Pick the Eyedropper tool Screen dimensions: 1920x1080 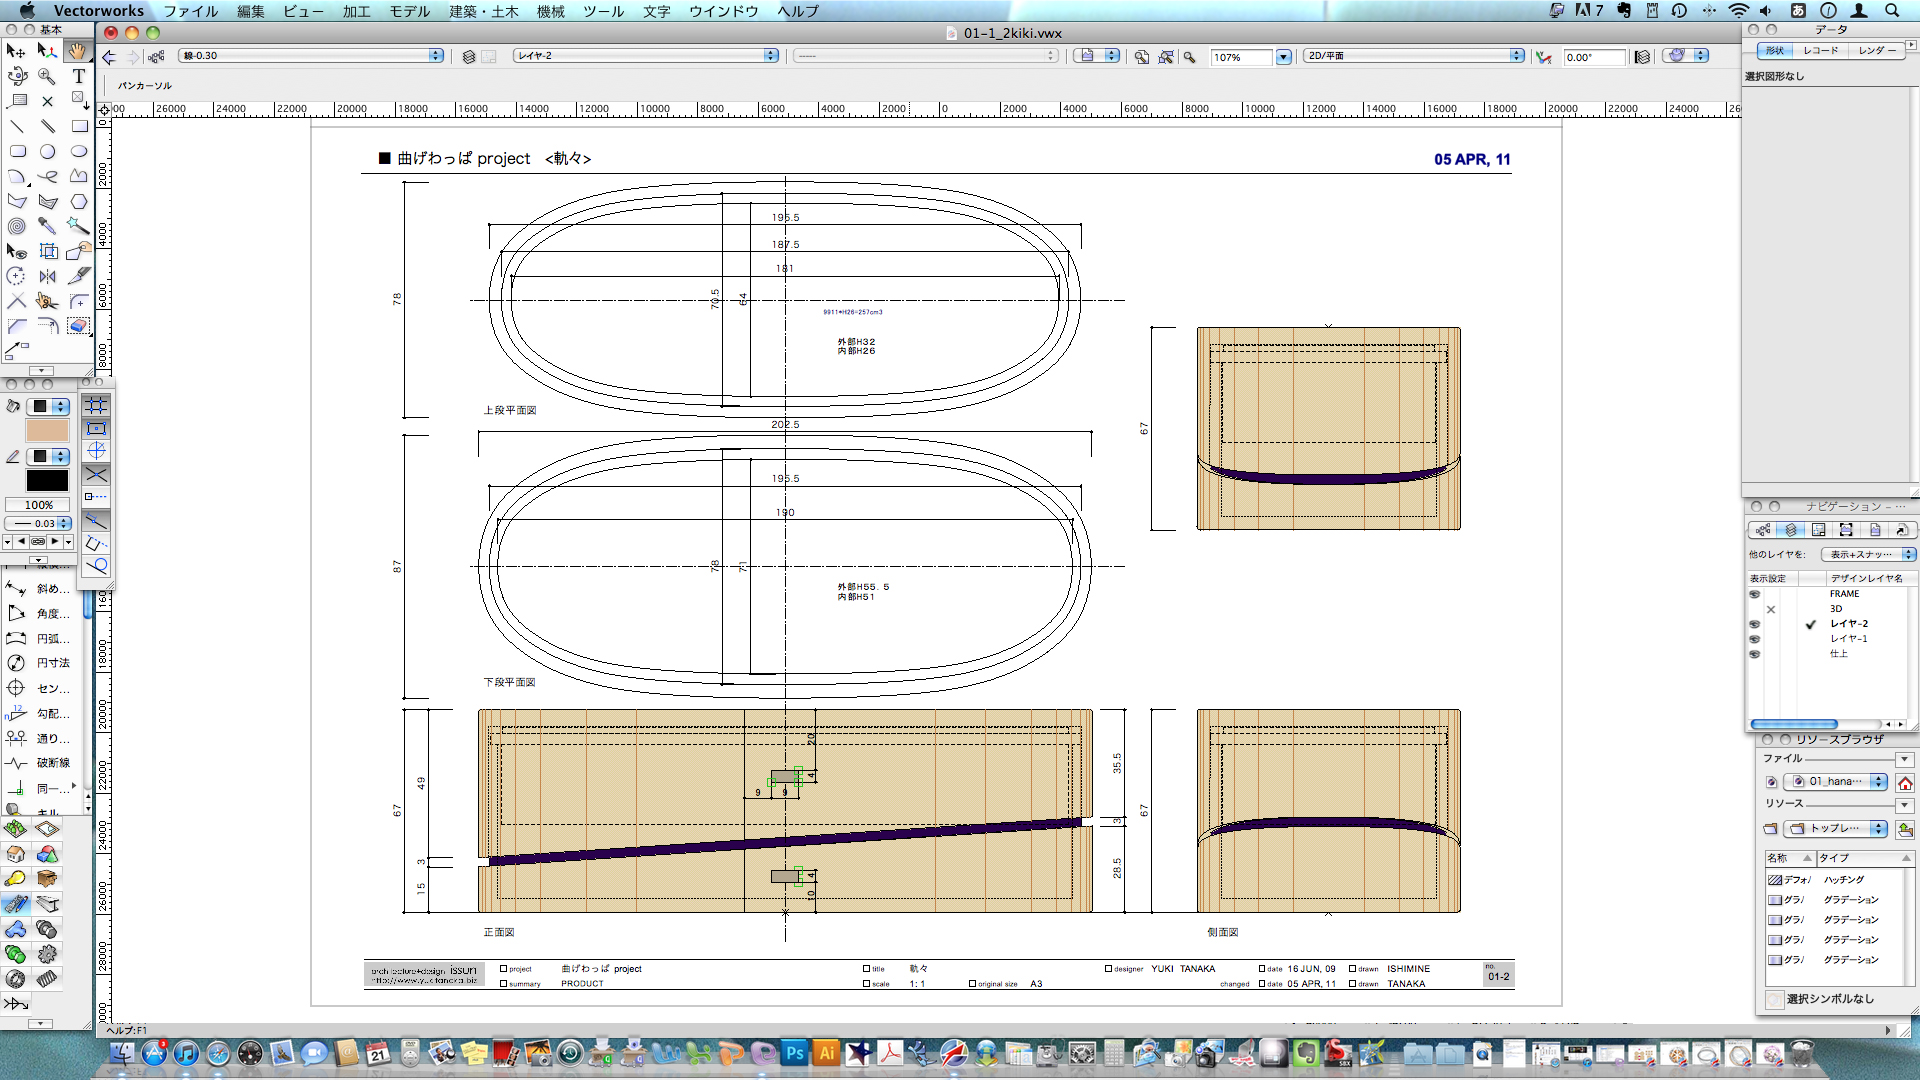(x=47, y=226)
